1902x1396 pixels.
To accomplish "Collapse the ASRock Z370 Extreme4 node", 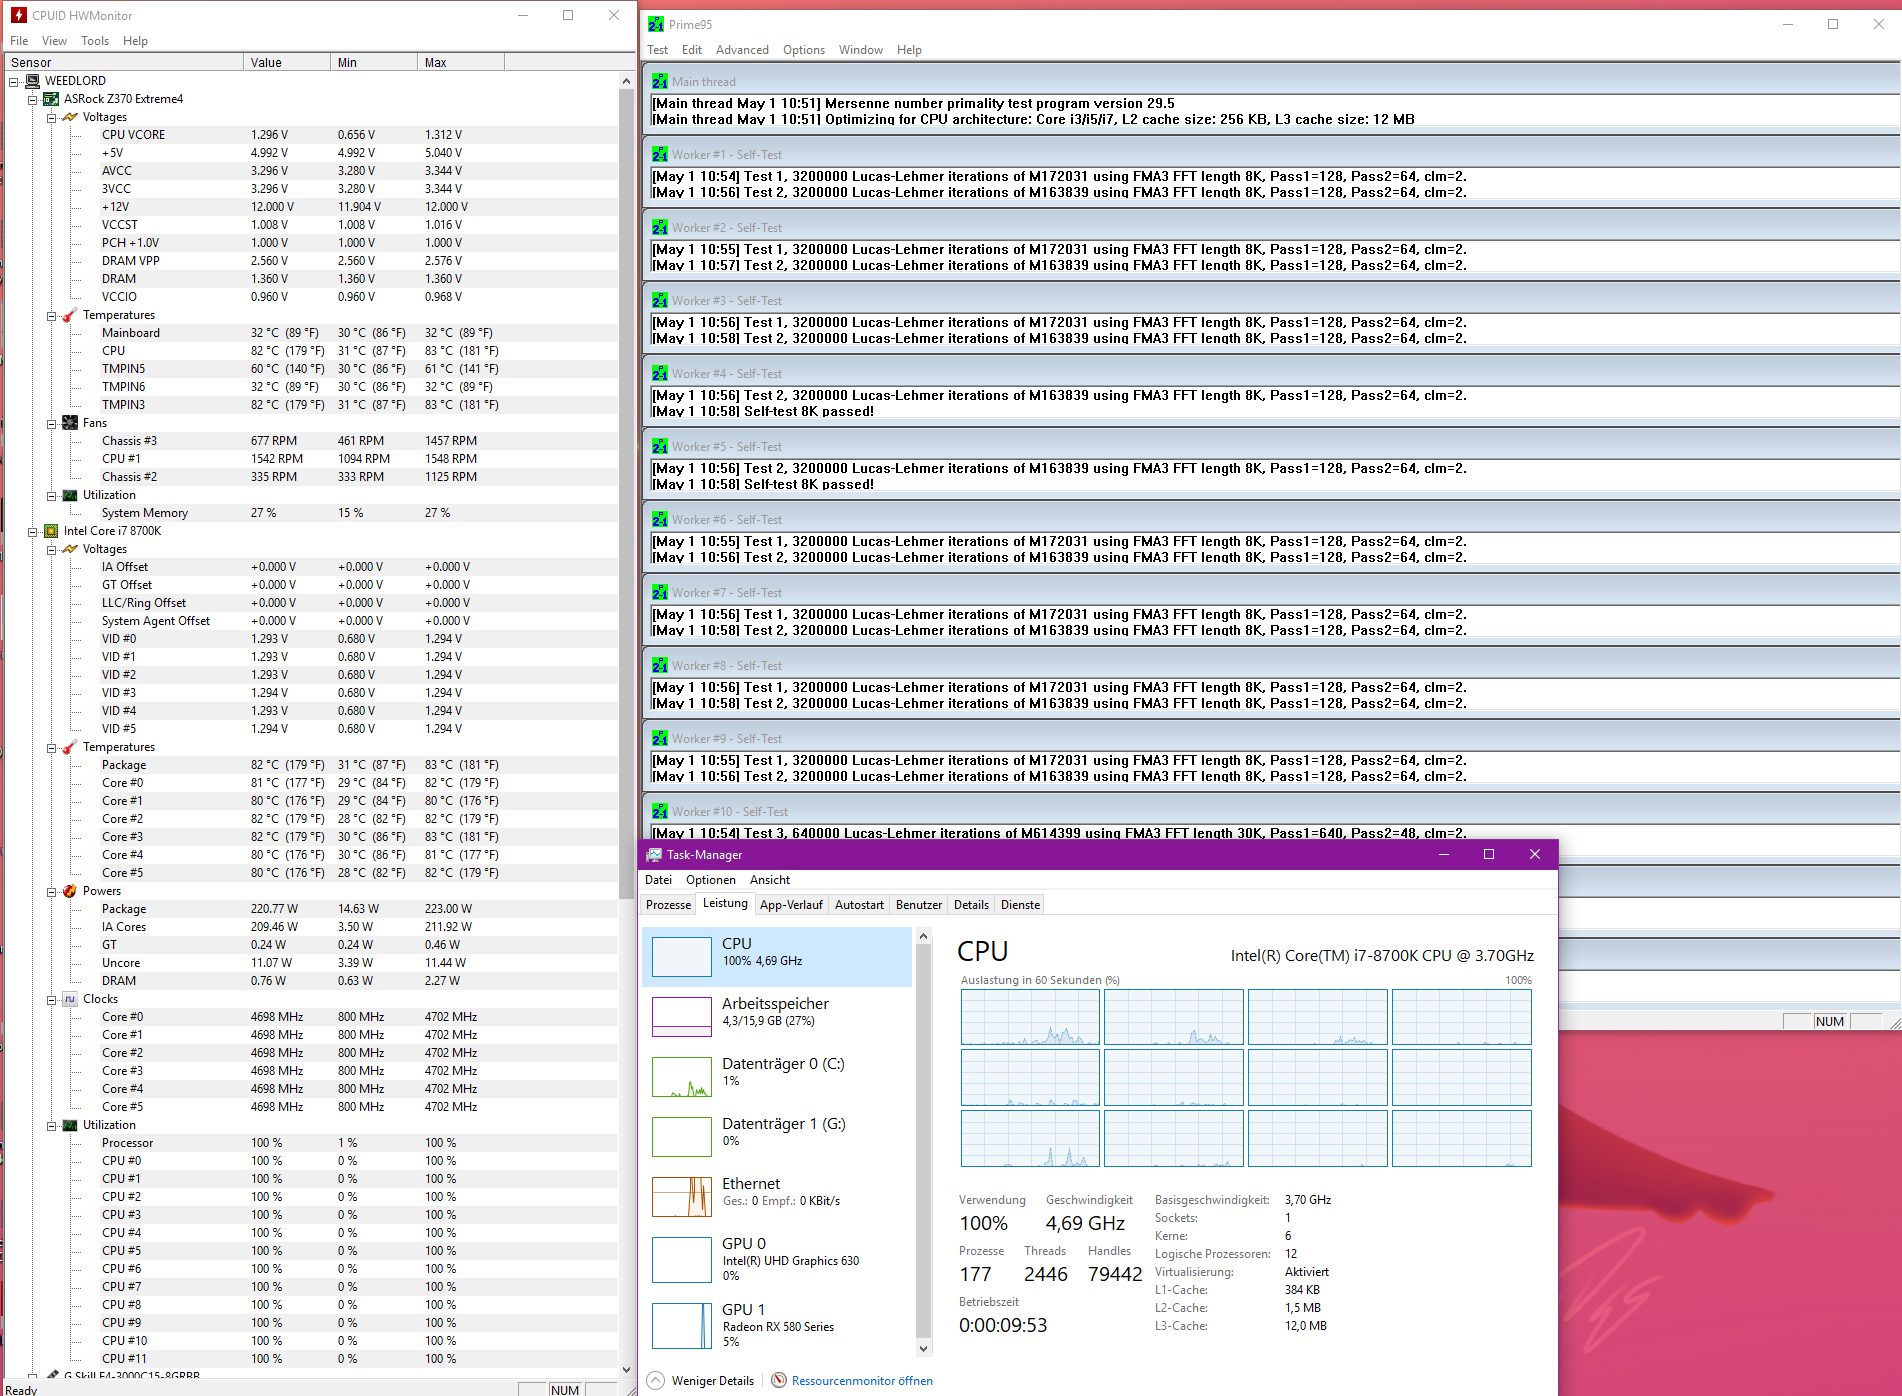I will [33, 99].
